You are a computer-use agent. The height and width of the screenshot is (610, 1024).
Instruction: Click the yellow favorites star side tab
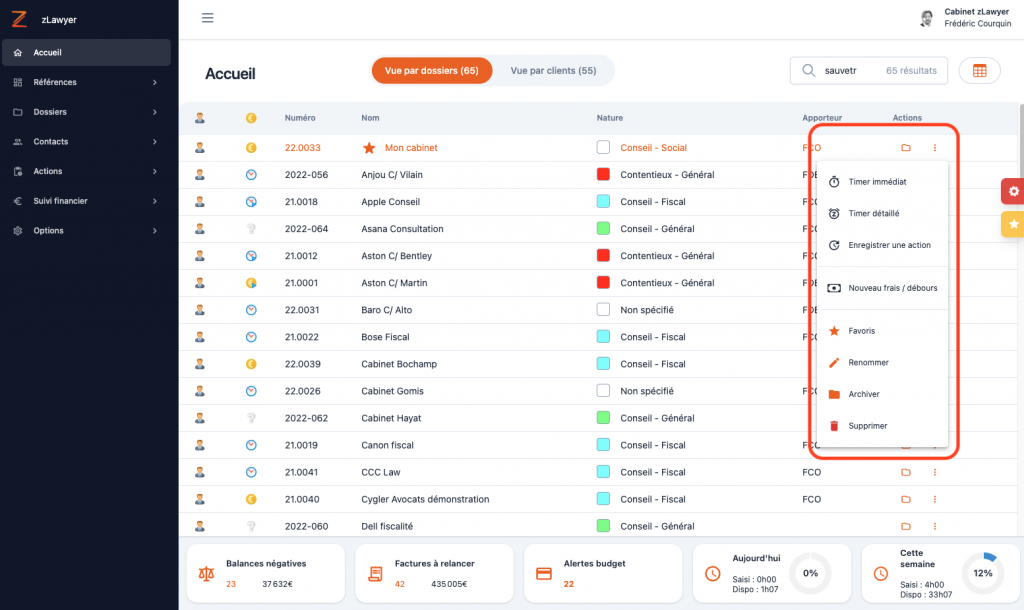1013,224
